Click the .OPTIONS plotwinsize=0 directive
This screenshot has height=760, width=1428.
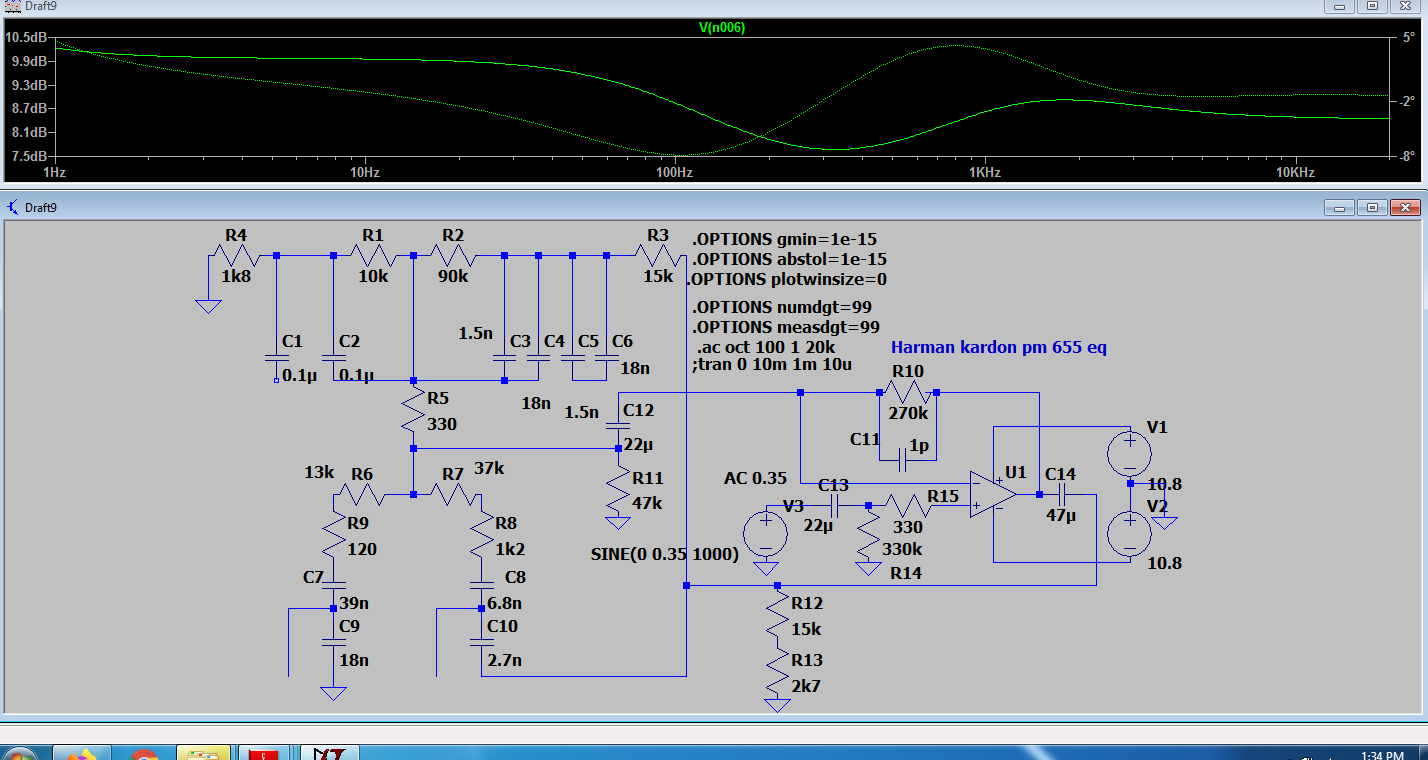(x=788, y=279)
